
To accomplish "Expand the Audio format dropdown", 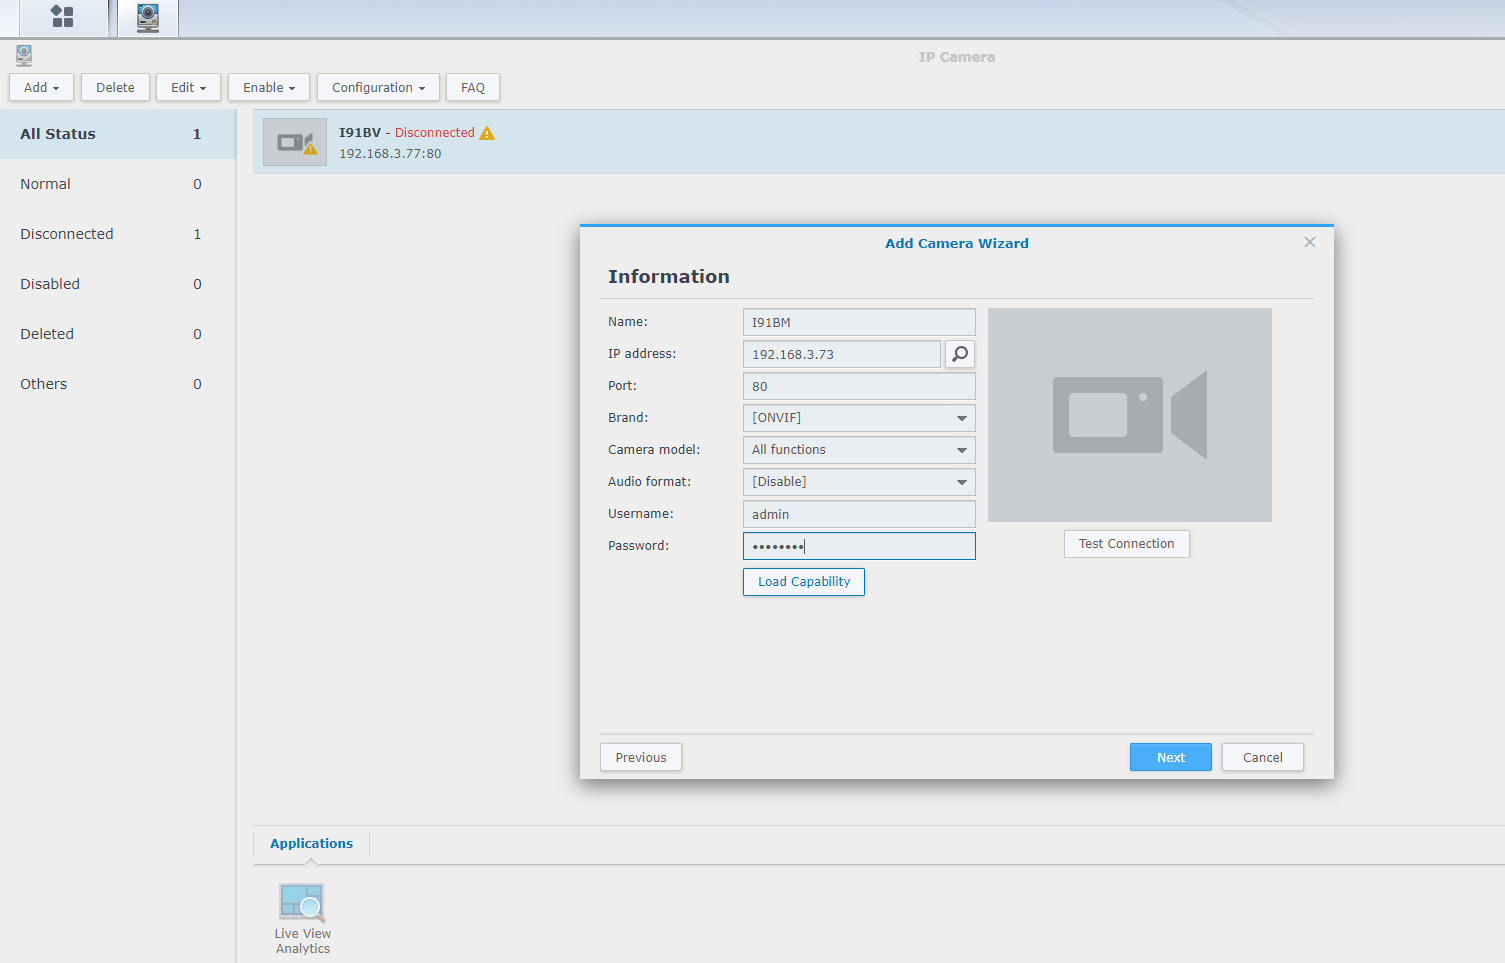I will 961,482.
